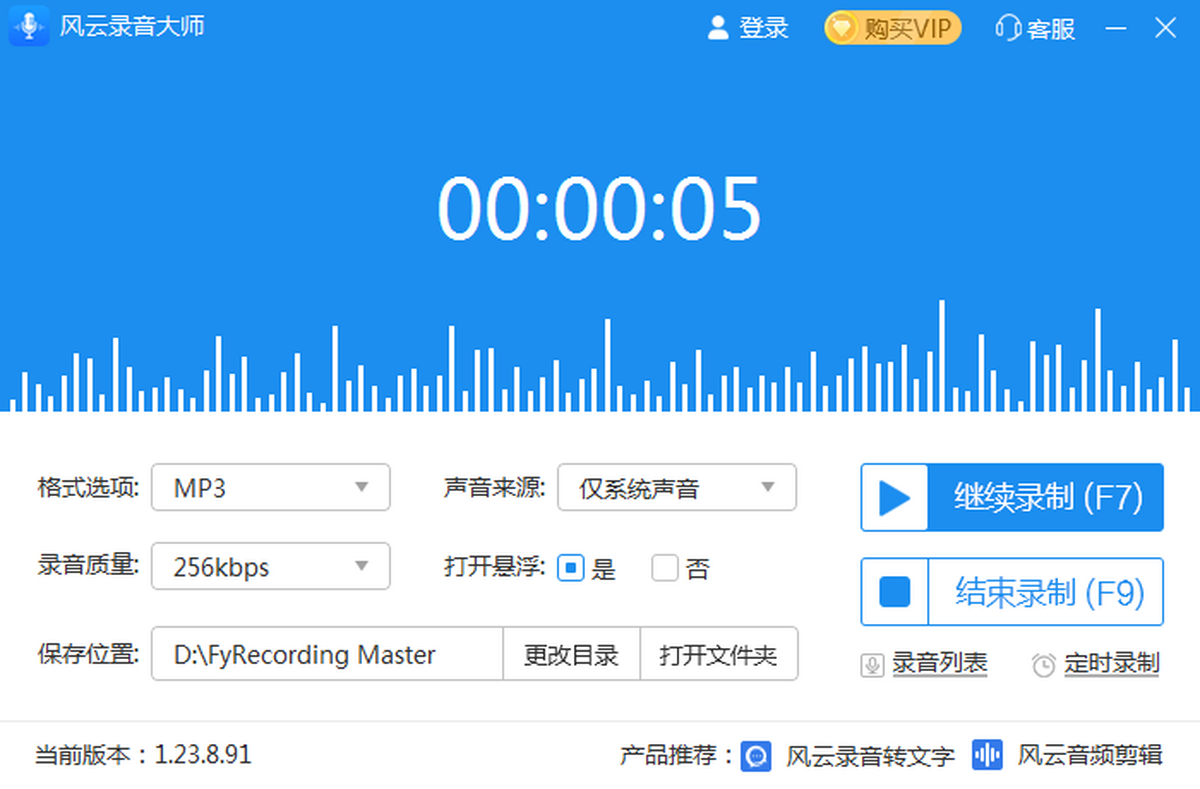Click the save path field D:\FyRecording Master
Viewport: 1200px width, 789px height.
pos(327,655)
